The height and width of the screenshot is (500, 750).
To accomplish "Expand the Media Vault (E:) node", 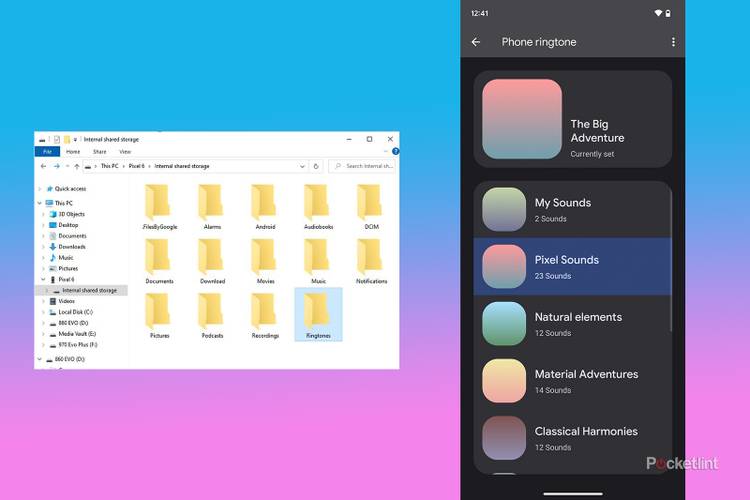I will [44, 334].
